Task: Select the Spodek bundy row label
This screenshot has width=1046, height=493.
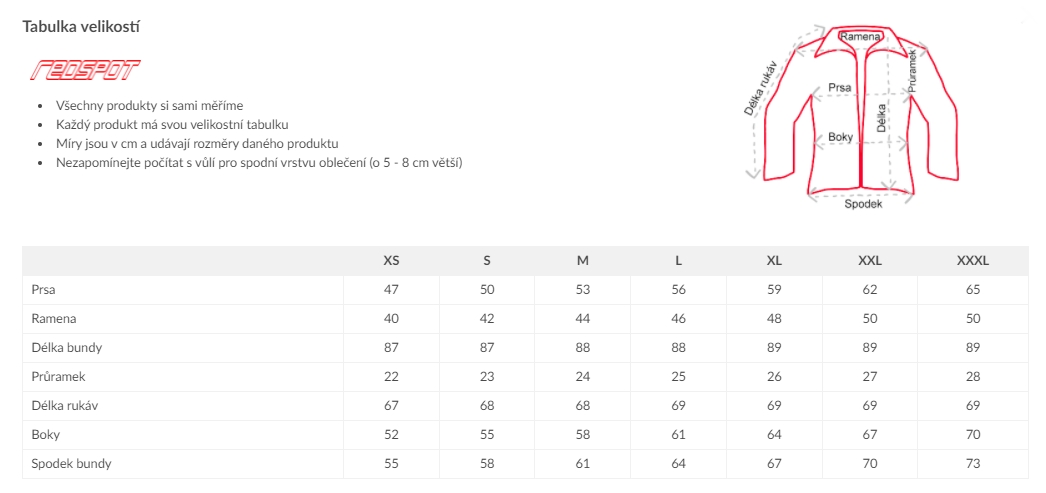Action: click(71, 464)
